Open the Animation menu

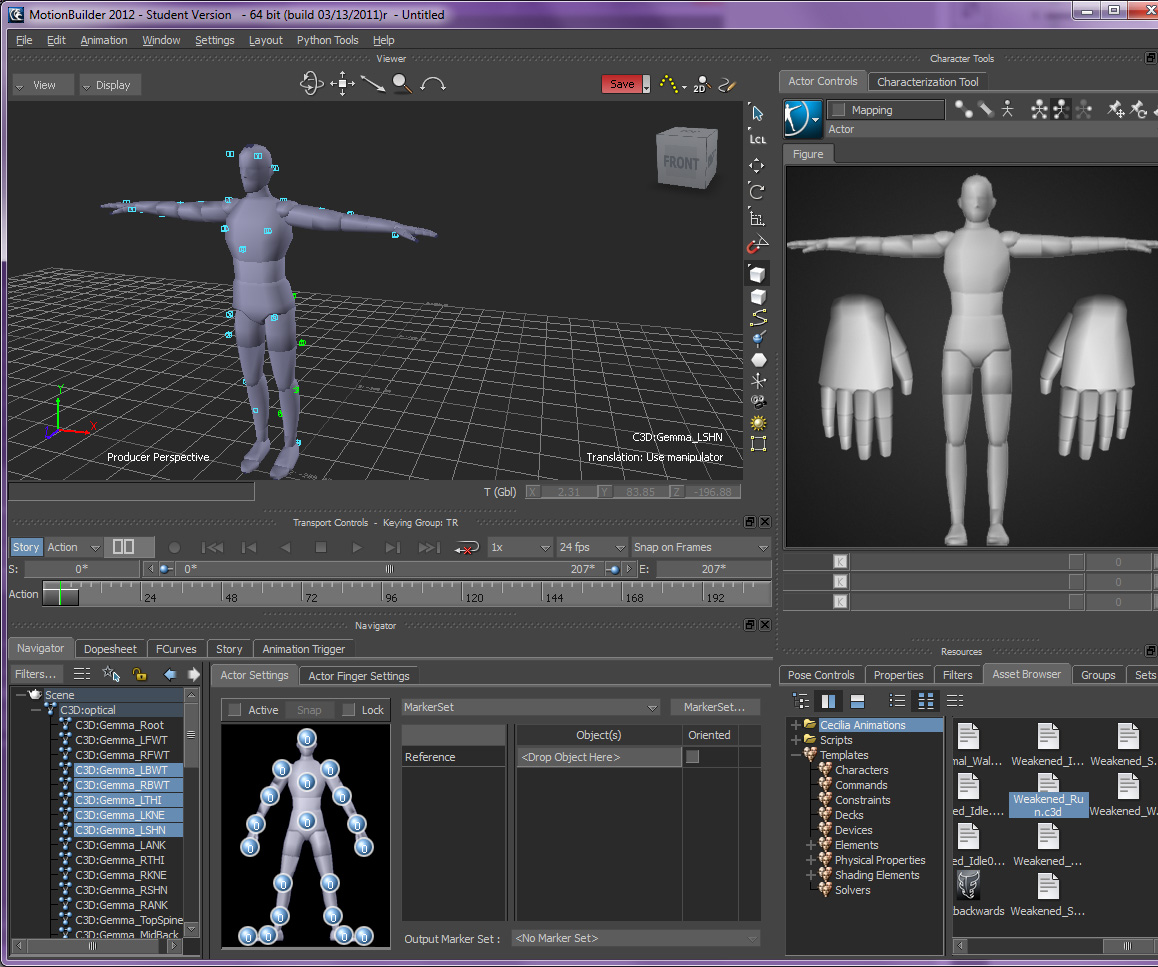104,40
